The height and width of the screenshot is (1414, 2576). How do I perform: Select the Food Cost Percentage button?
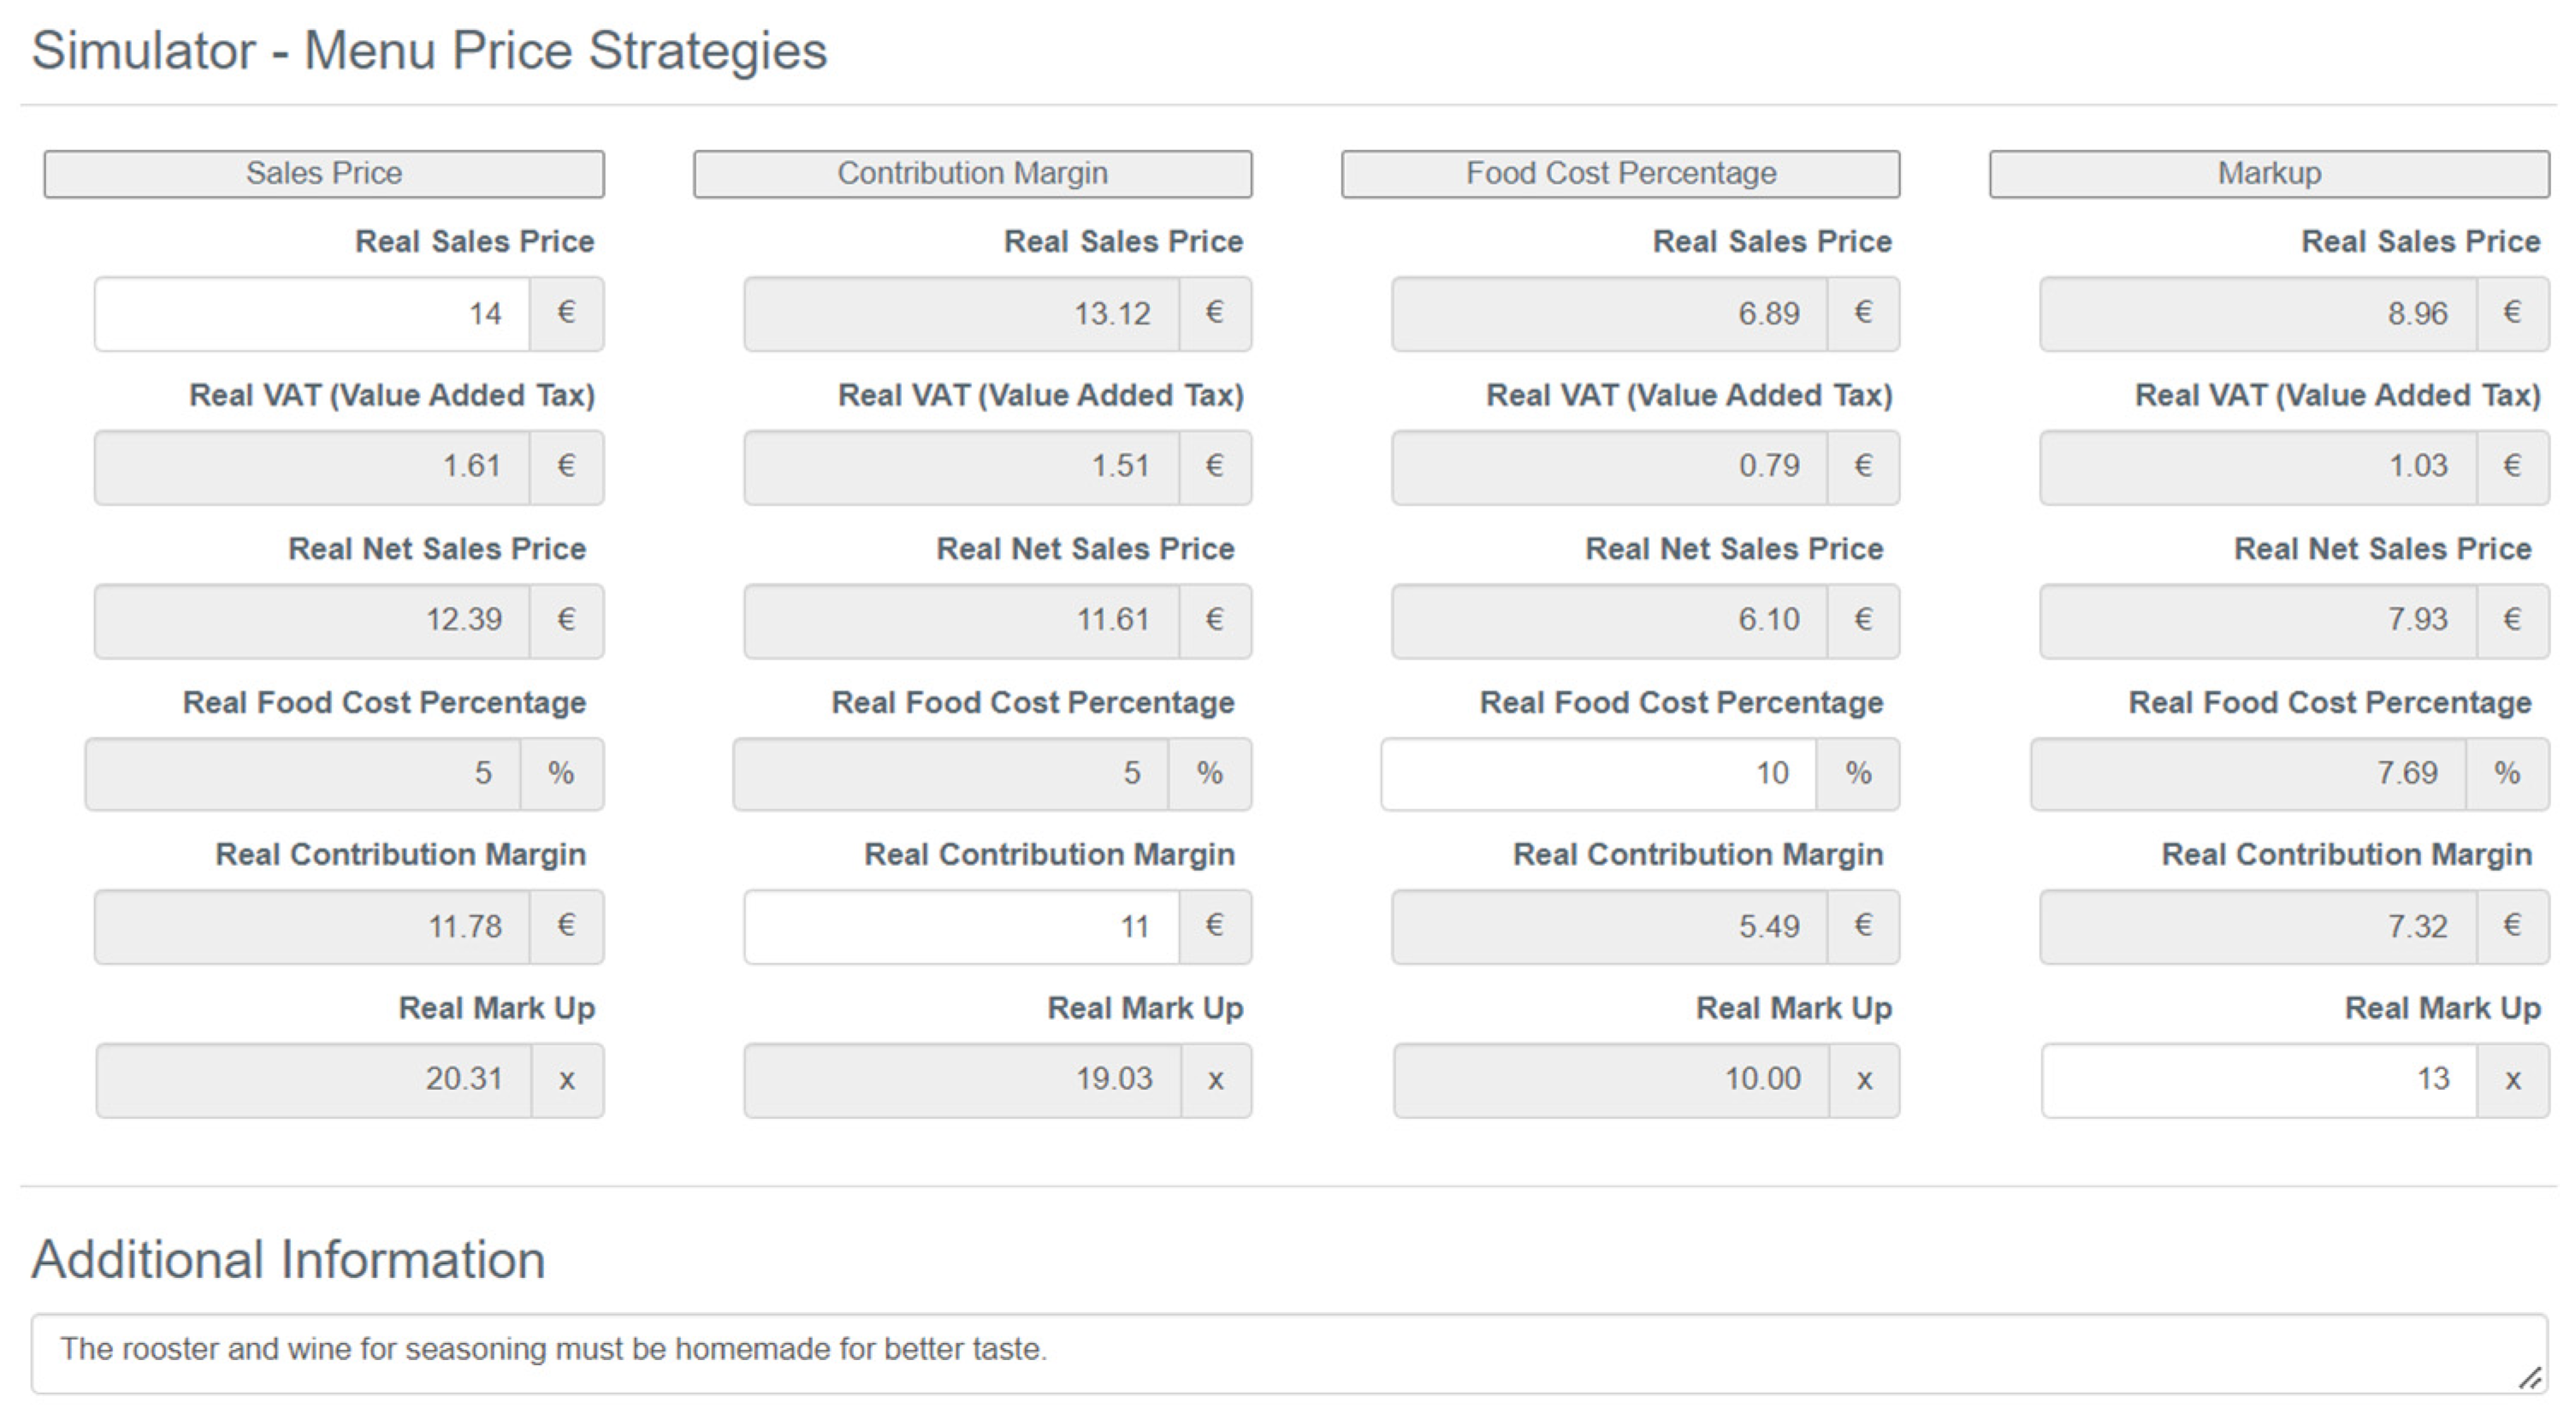coord(1620,174)
